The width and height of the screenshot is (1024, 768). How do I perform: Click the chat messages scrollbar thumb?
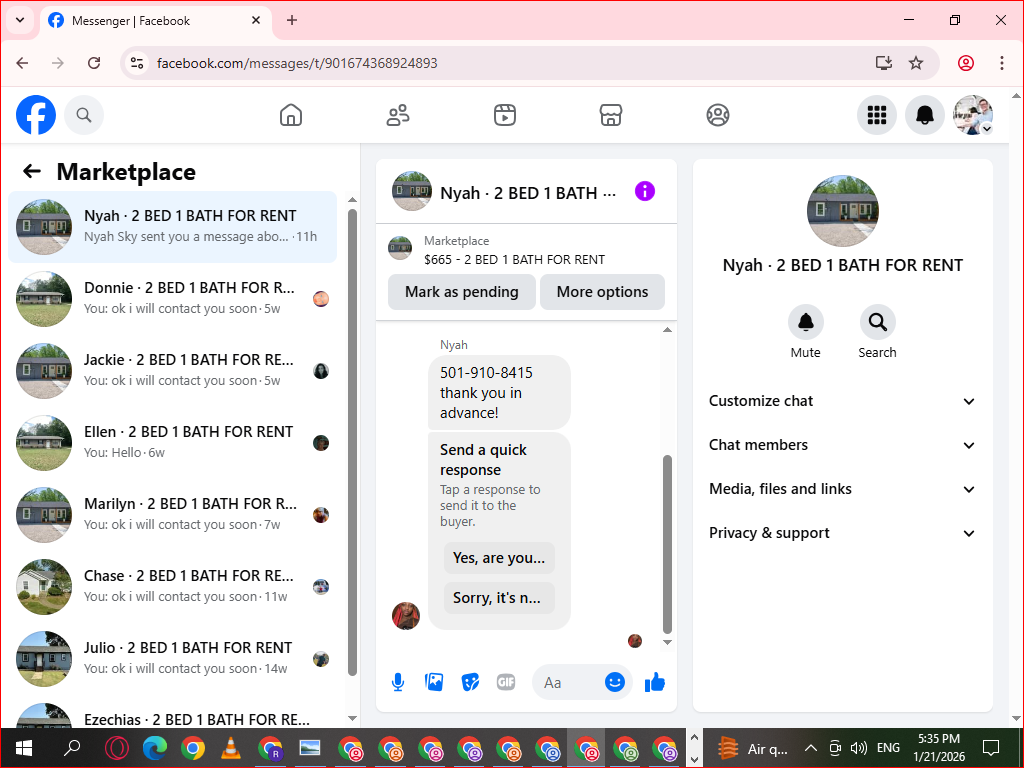coord(667,544)
